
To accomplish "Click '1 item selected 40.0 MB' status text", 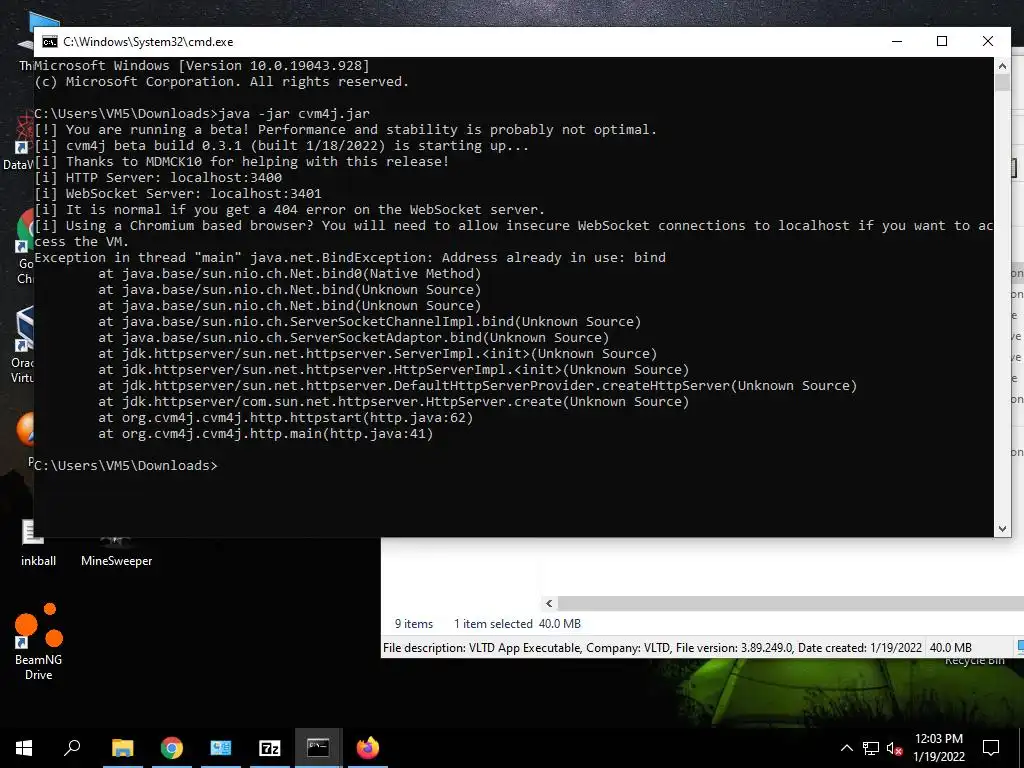I will coord(517,624).
